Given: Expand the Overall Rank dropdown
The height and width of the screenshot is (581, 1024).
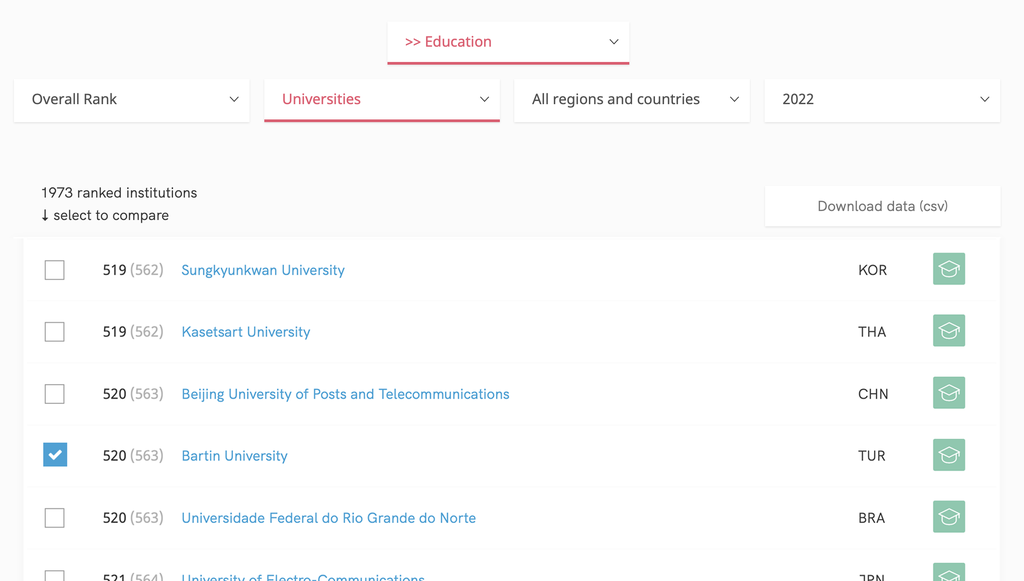Looking at the screenshot, I should [x=131, y=100].
